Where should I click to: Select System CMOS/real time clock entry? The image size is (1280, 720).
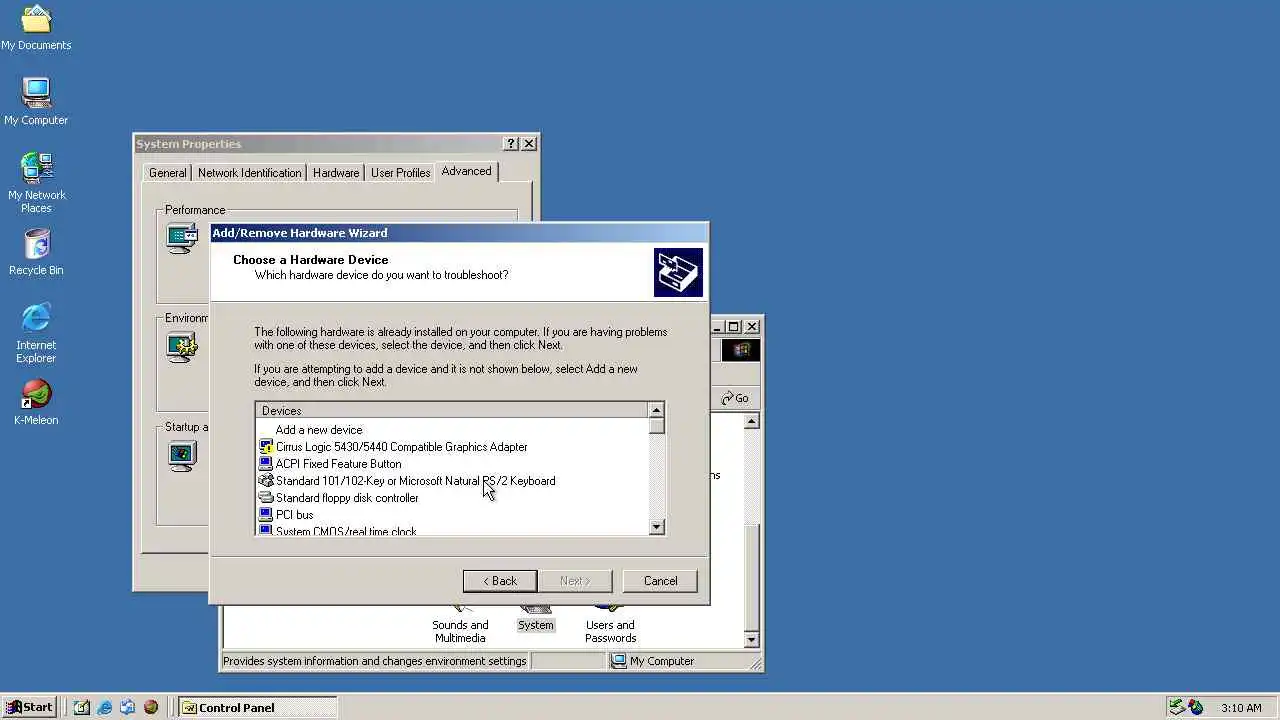pyautogui.click(x=346, y=530)
